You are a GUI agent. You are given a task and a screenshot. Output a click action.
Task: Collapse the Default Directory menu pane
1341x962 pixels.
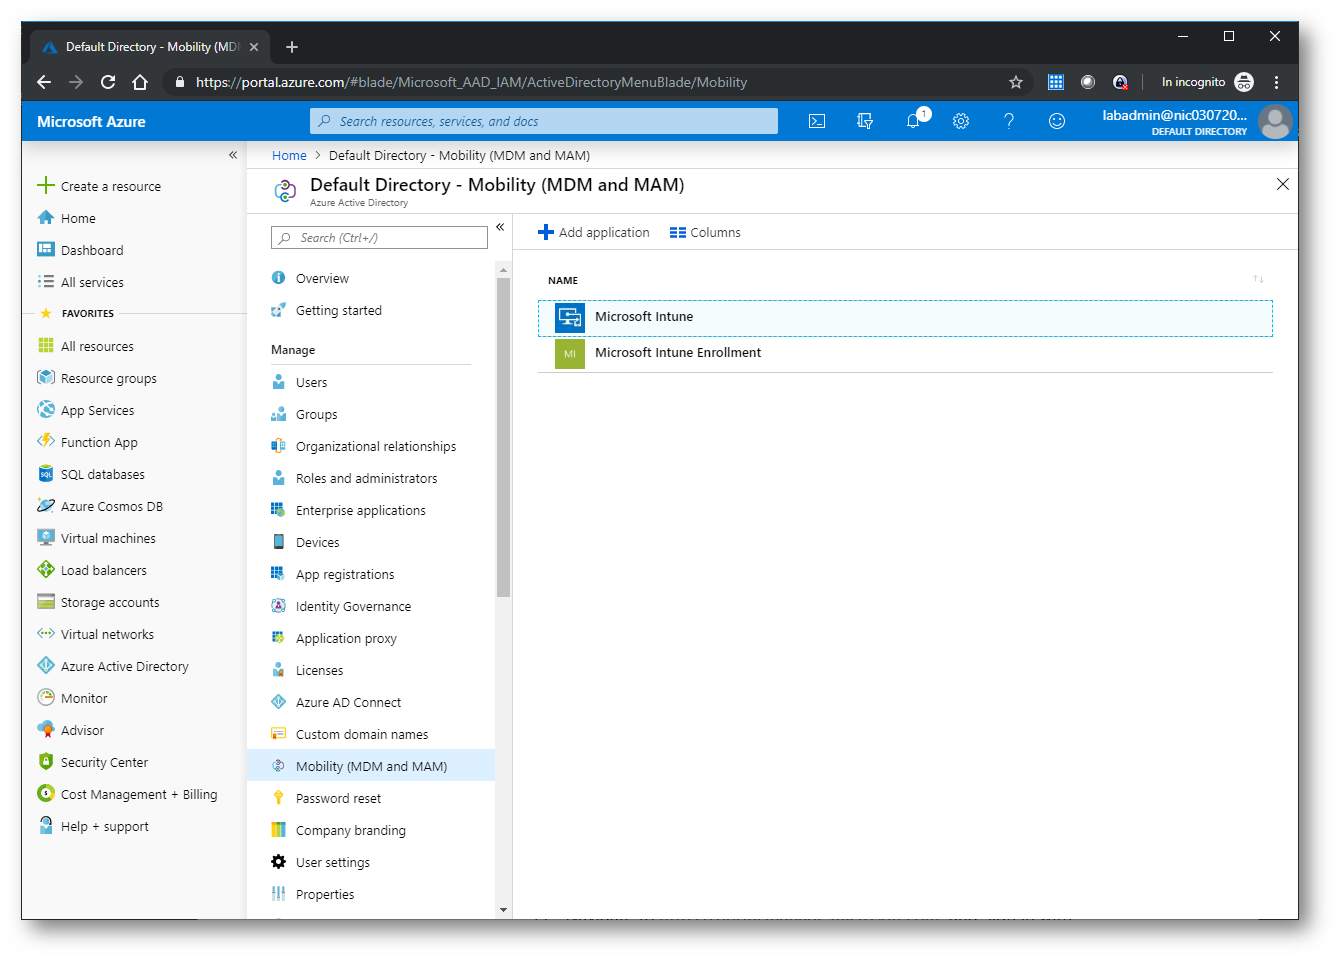[500, 227]
